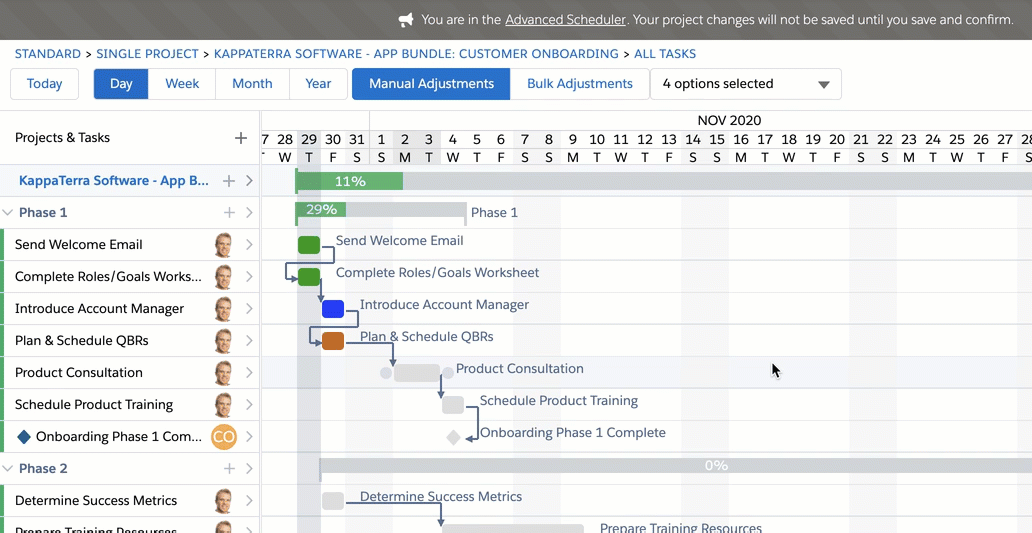1032x533 pixels.
Task: Open details chevron for Introduce Account Manager
Action: [249, 309]
